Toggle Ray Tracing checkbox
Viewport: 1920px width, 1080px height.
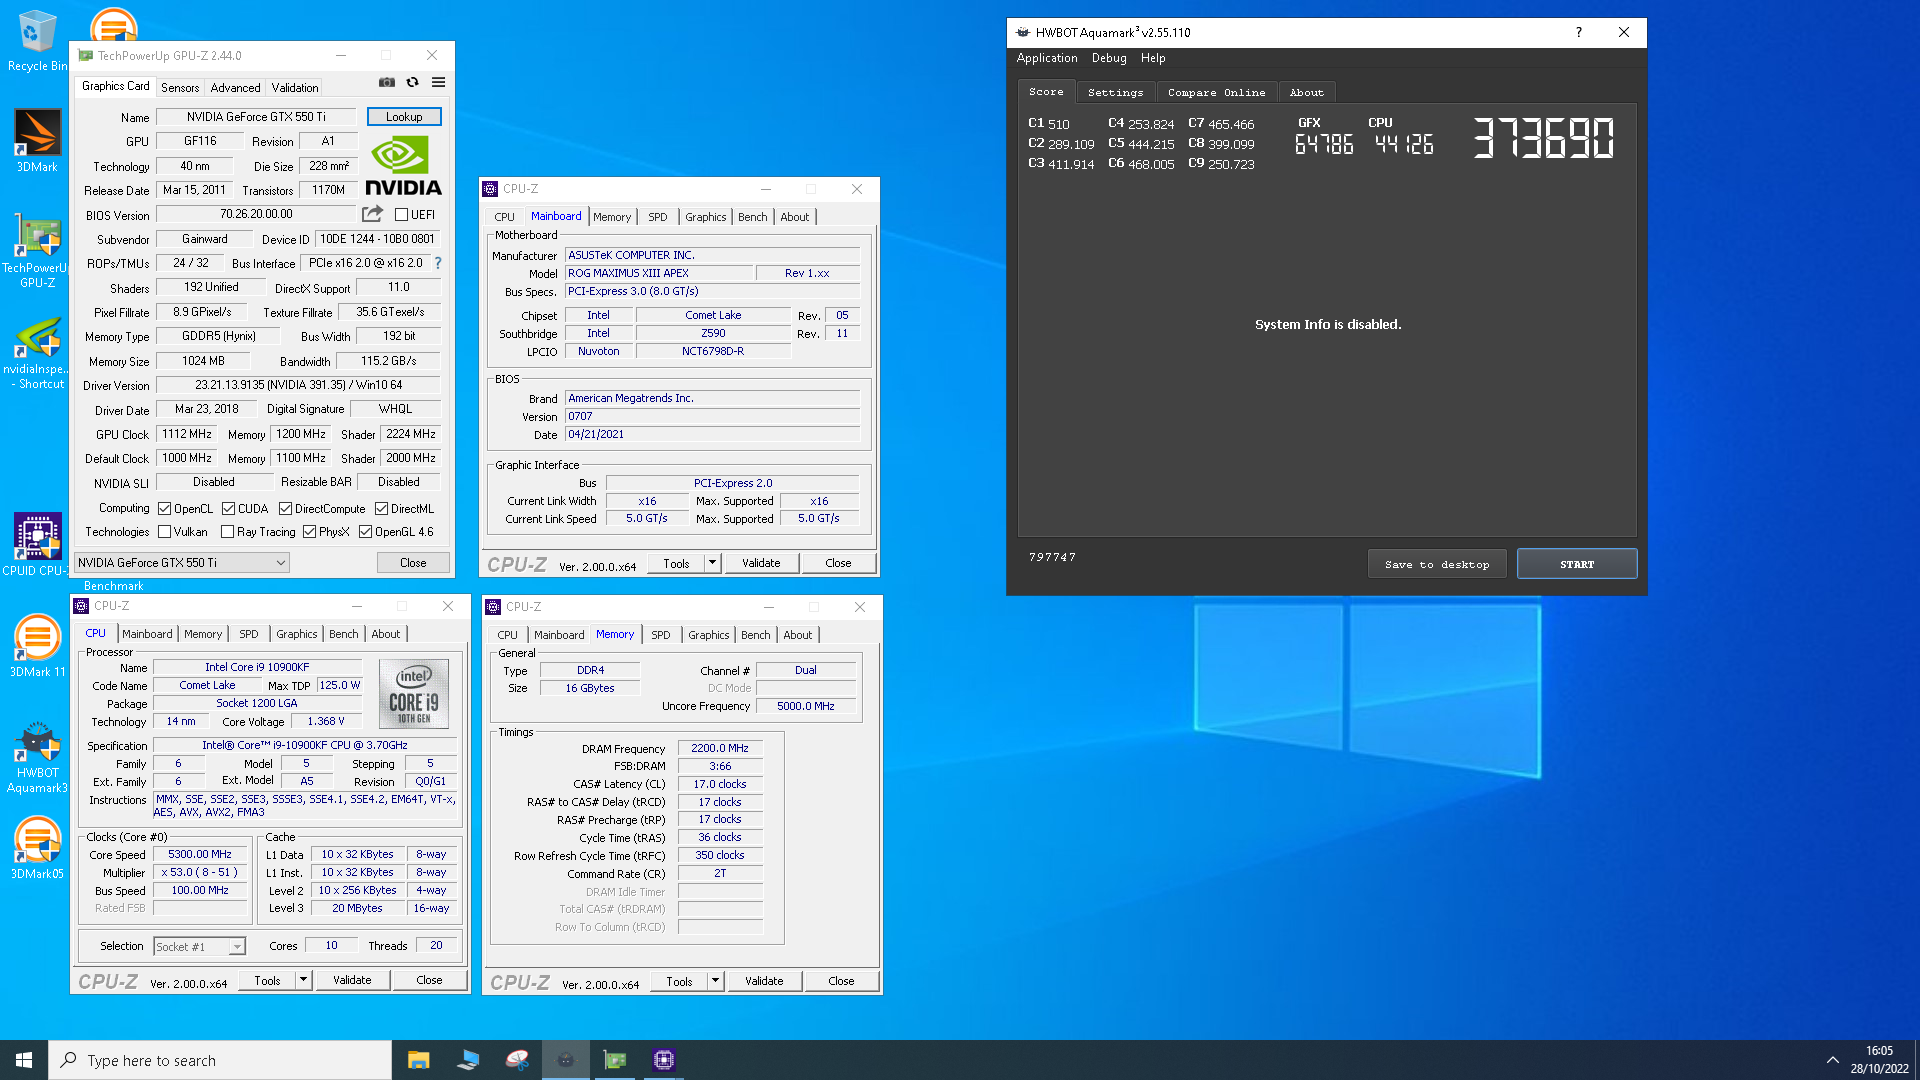pyautogui.click(x=227, y=531)
